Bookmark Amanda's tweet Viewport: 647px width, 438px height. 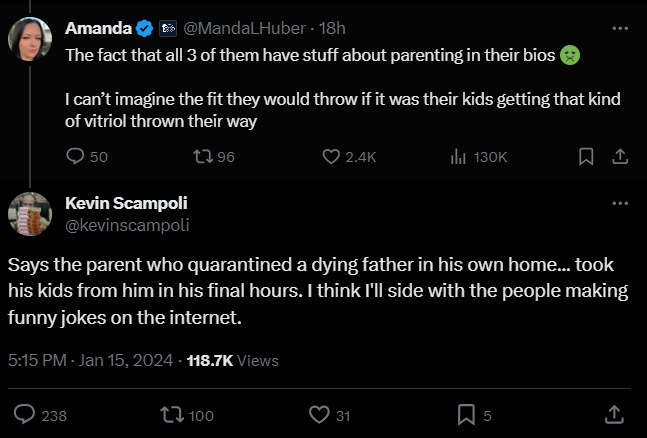coord(586,156)
